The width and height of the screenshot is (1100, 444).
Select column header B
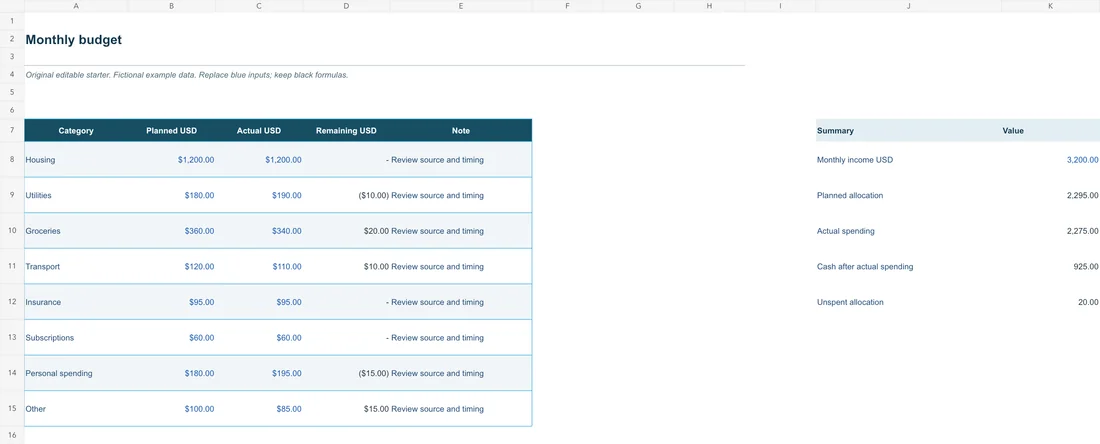pyautogui.click(x=172, y=6)
